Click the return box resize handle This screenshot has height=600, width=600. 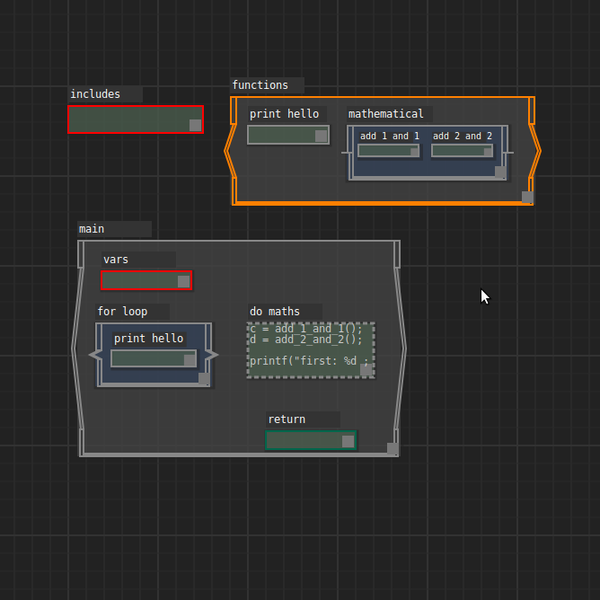[348, 441]
